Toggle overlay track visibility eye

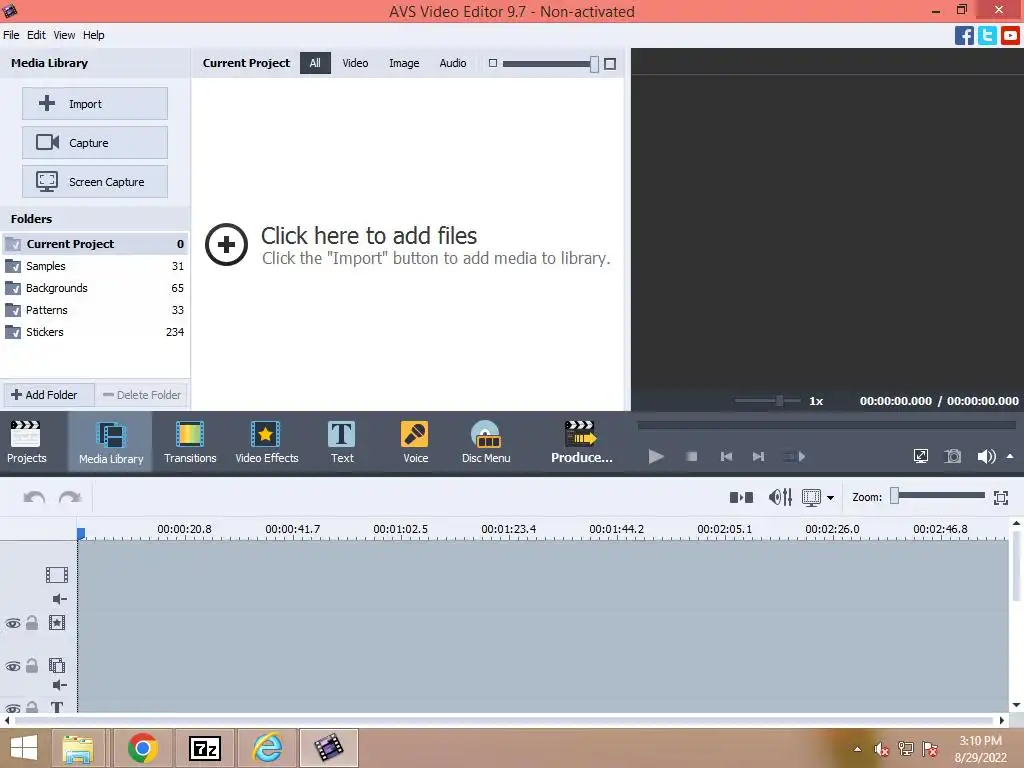[12, 666]
